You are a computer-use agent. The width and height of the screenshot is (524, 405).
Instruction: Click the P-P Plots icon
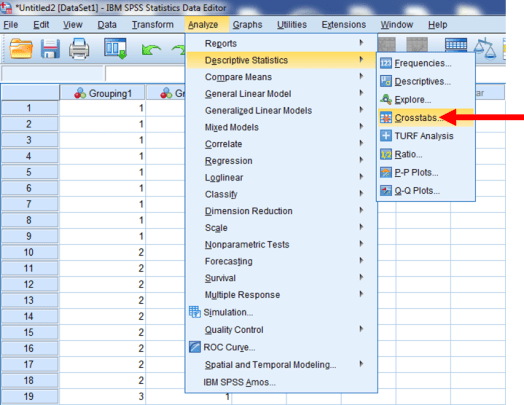(386, 172)
